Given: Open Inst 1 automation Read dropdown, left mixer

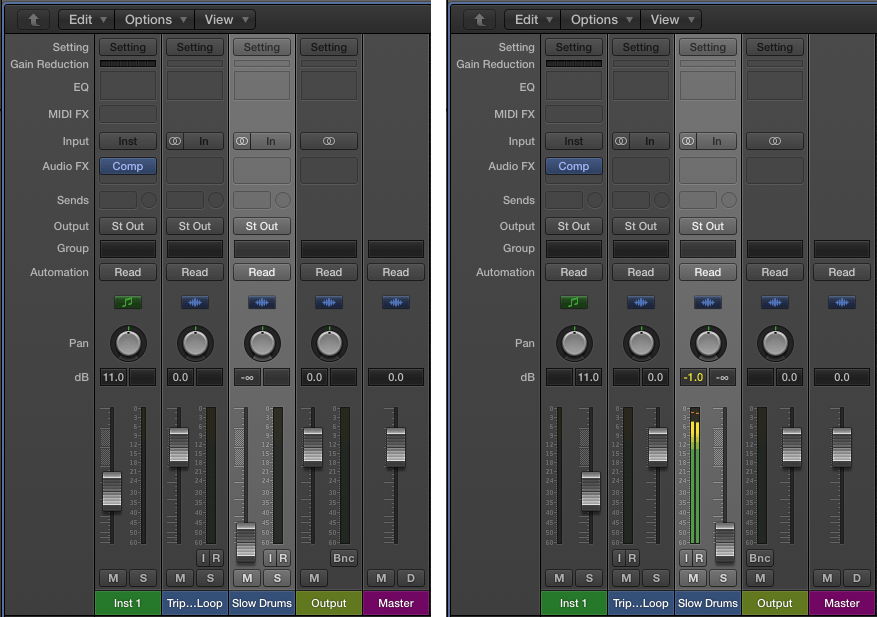Looking at the screenshot, I should [128, 272].
